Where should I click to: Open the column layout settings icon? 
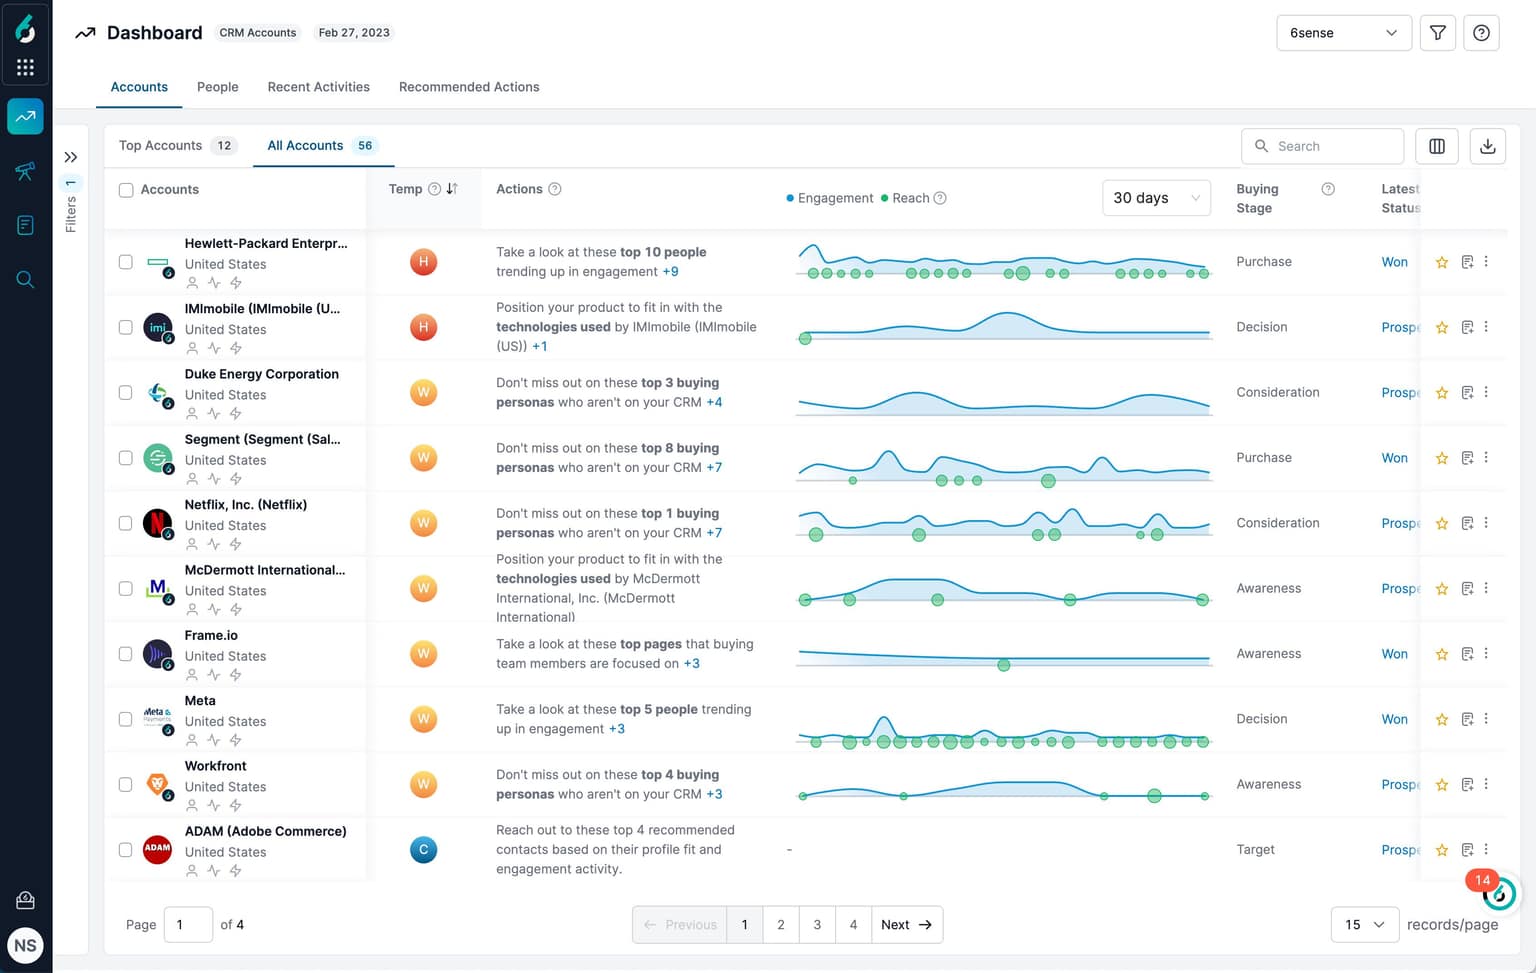[x=1437, y=146]
